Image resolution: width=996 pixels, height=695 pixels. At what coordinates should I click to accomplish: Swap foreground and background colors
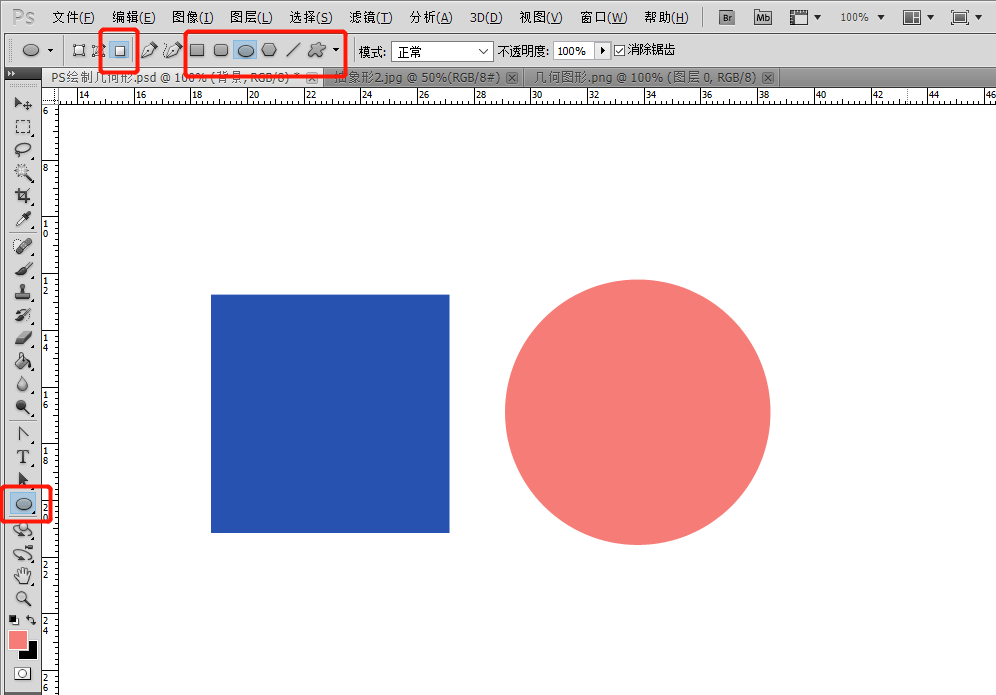[x=31, y=619]
